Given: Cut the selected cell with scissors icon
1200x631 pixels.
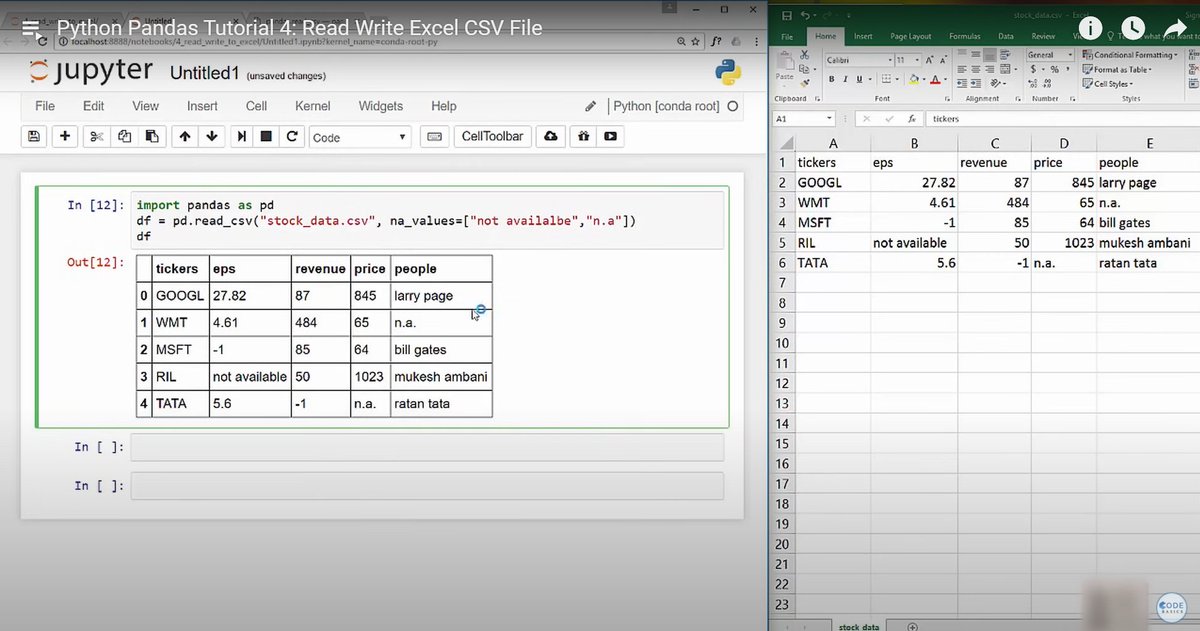Looking at the screenshot, I should (96, 137).
